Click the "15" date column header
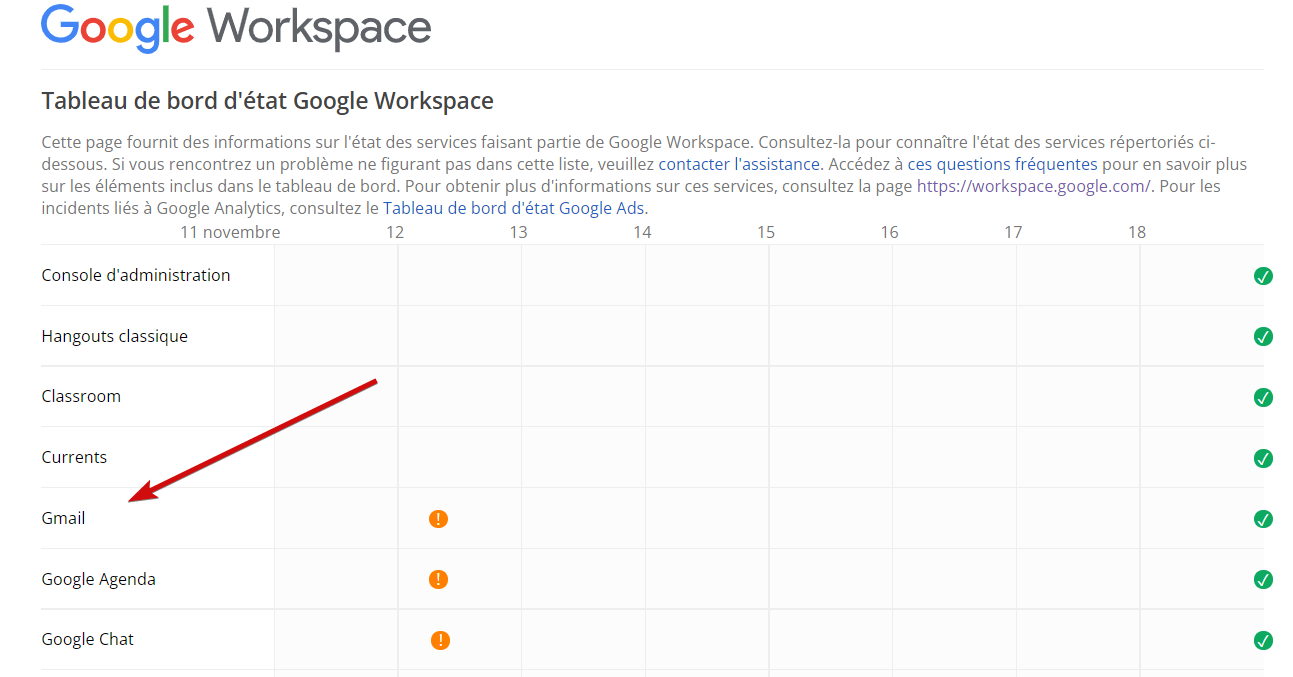 (766, 232)
